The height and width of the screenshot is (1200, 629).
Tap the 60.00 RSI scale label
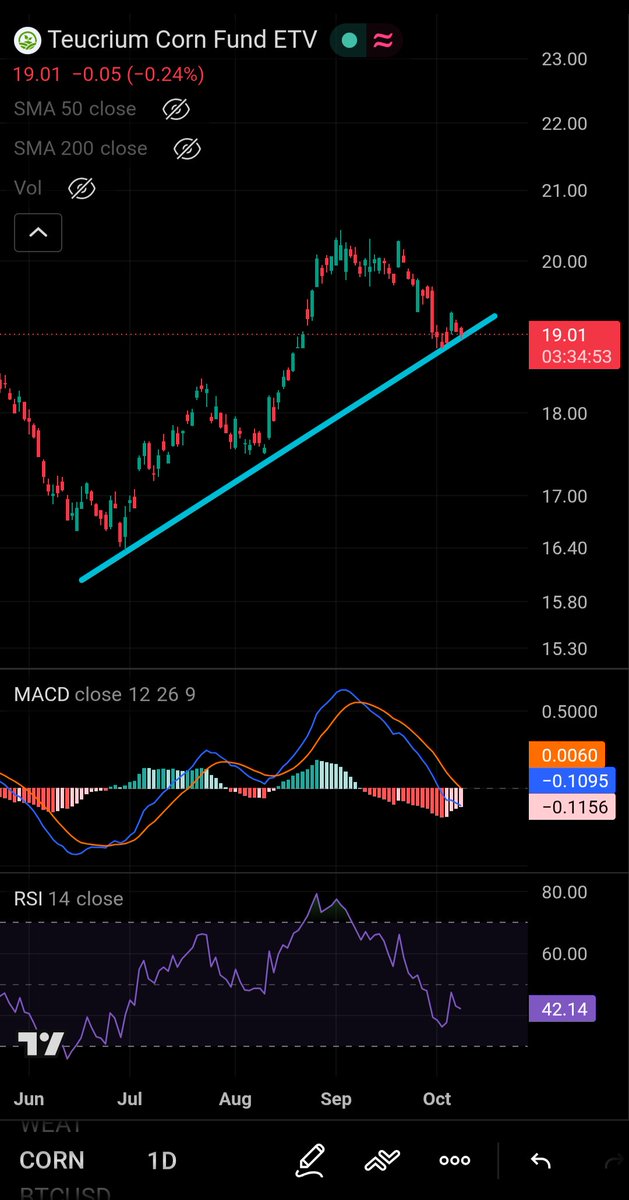point(564,954)
